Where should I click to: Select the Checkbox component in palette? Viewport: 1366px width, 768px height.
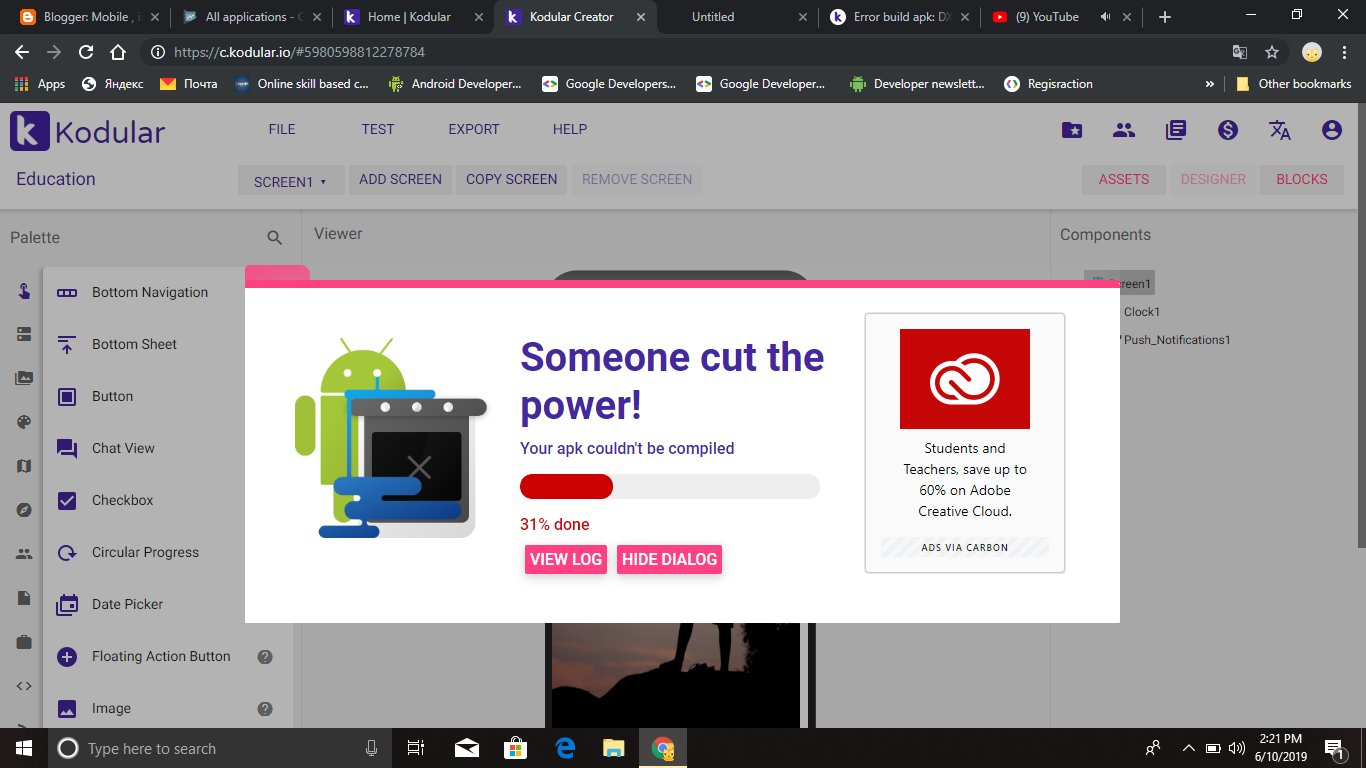point(122,501)
